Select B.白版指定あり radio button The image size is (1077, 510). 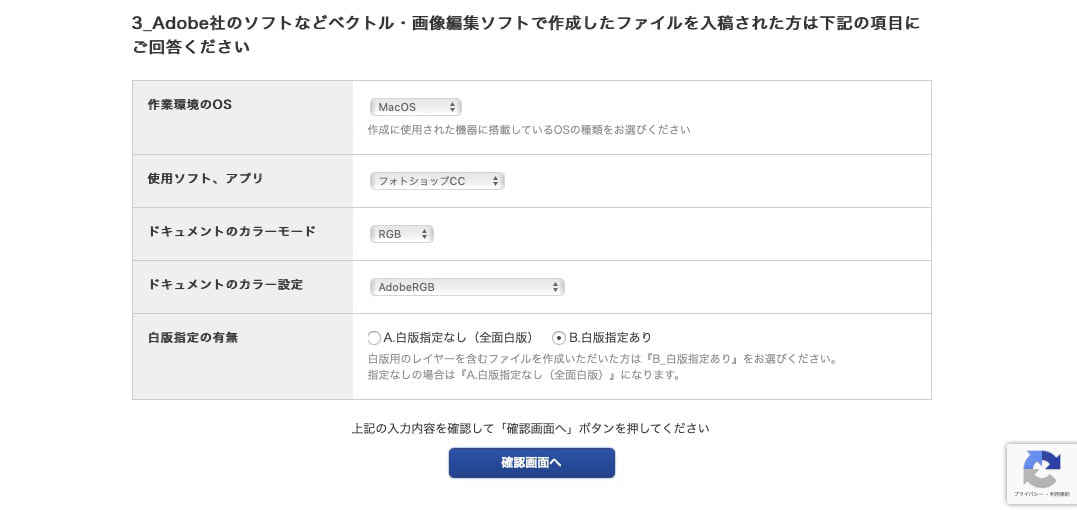[559, 338]
